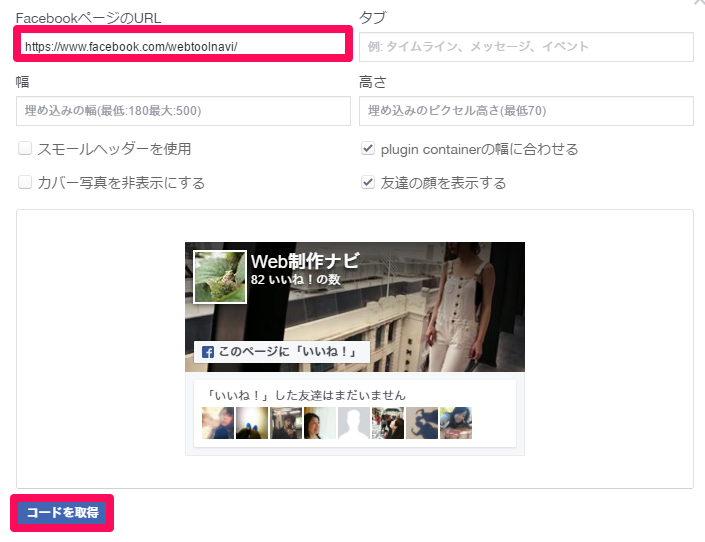Uncheck plugin containerの幅に合わせる checkbox
705x542 pixels.
click(368, 148)
